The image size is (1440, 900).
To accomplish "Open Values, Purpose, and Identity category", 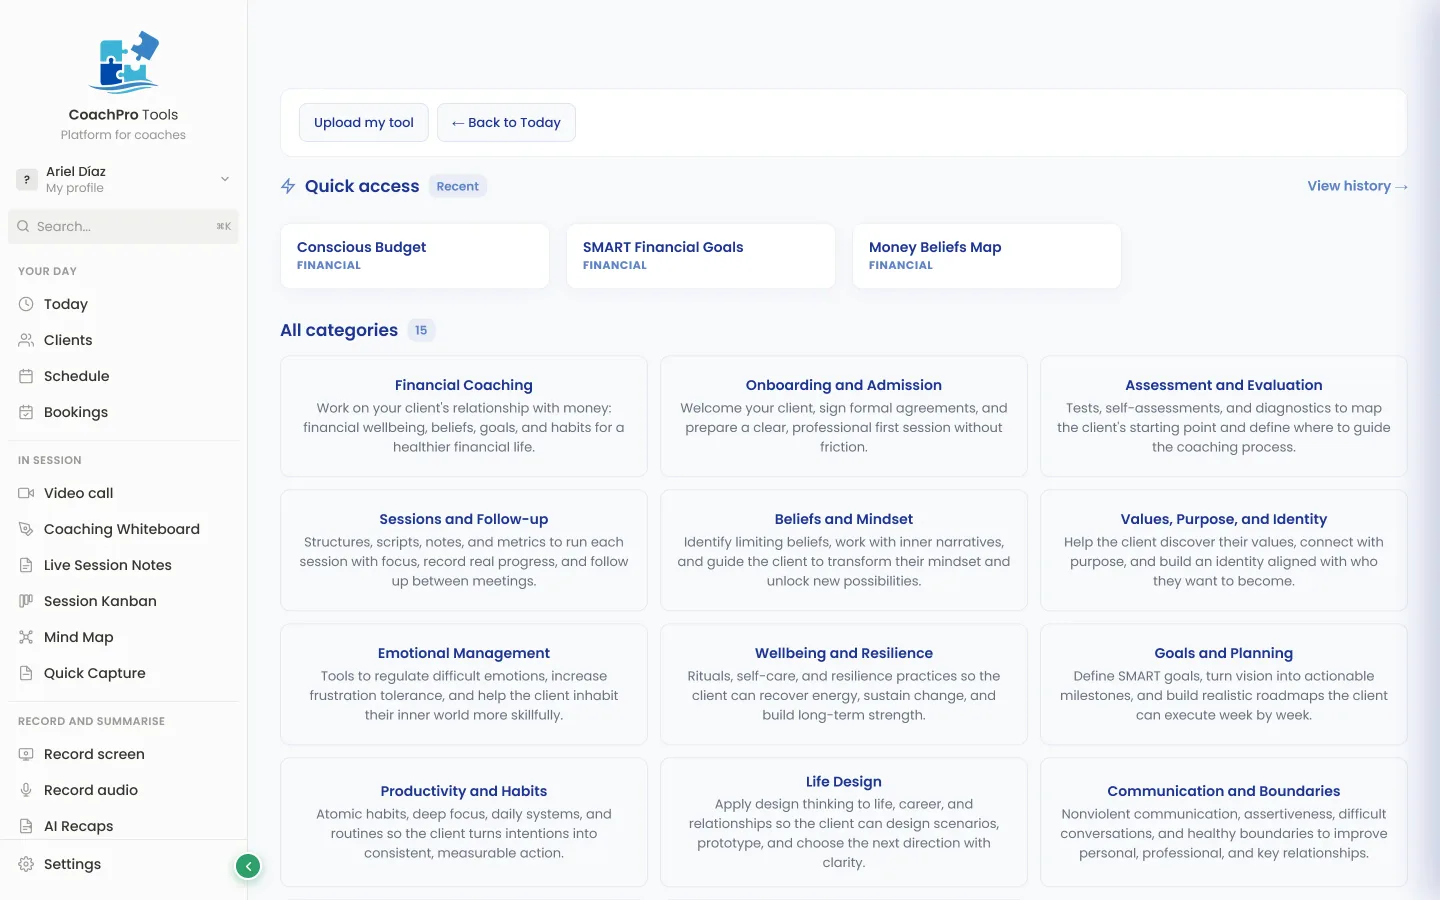I will pyautogui.click(x=1224, y=550).
